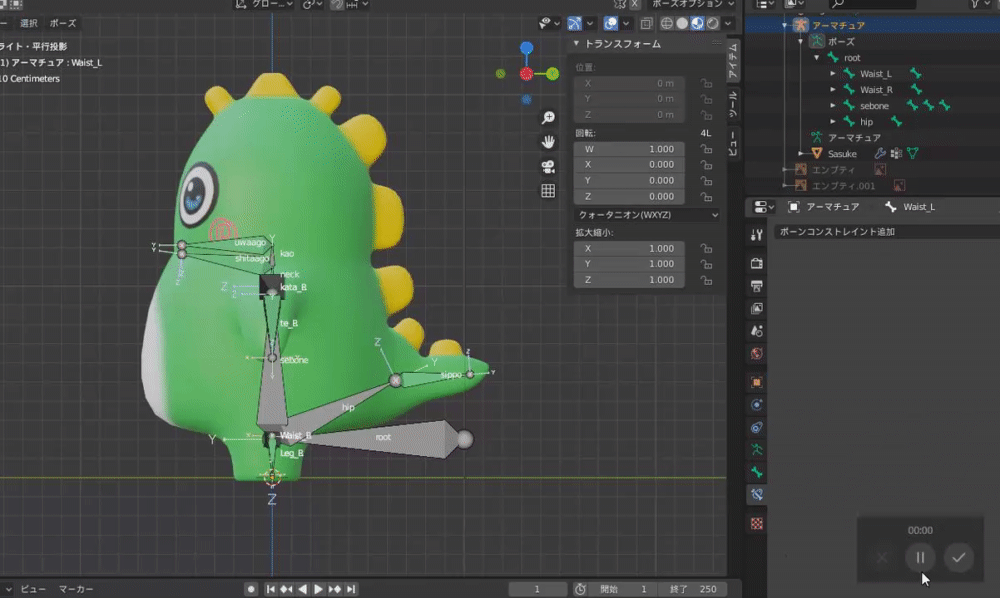Click the current frame number field
This screenshot has height=598, width=1000.
[x=537, y=589]
